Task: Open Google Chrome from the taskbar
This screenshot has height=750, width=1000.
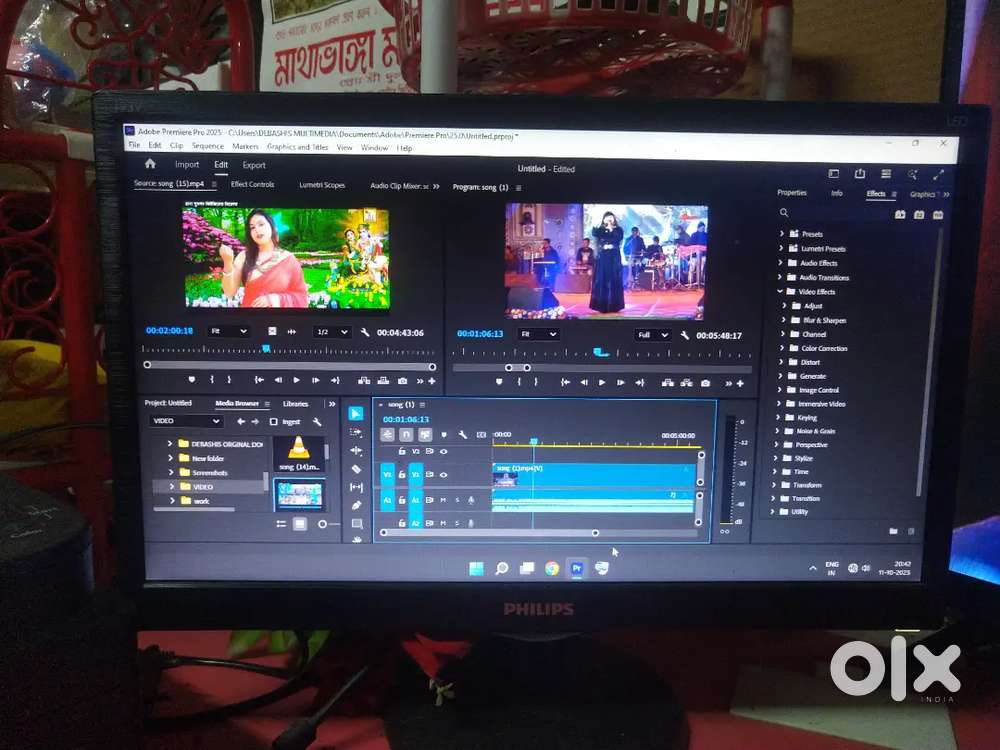Action: click(551, 568)
